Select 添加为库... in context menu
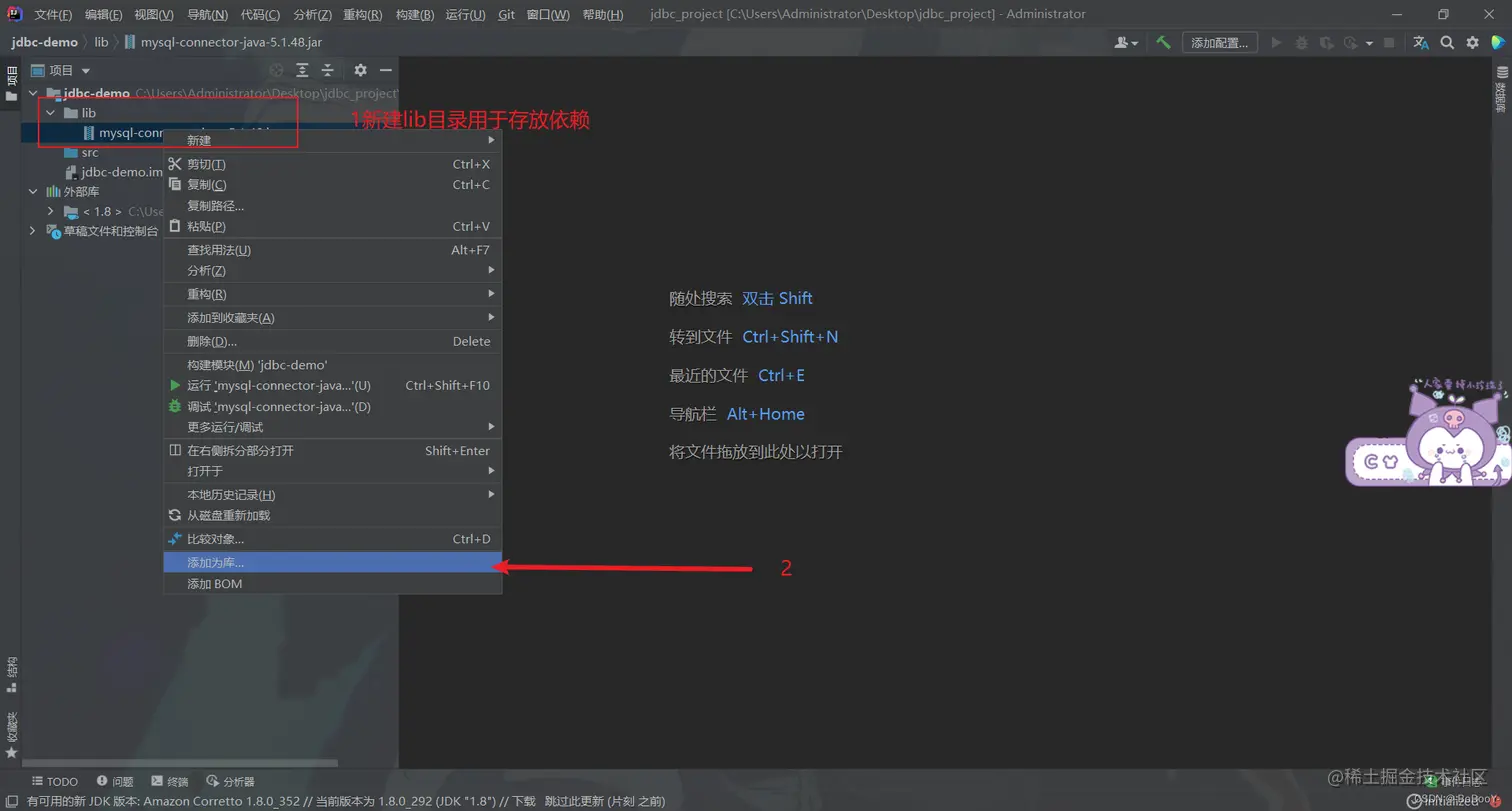This screenshot has height=811, width=1512. [332, 563]
